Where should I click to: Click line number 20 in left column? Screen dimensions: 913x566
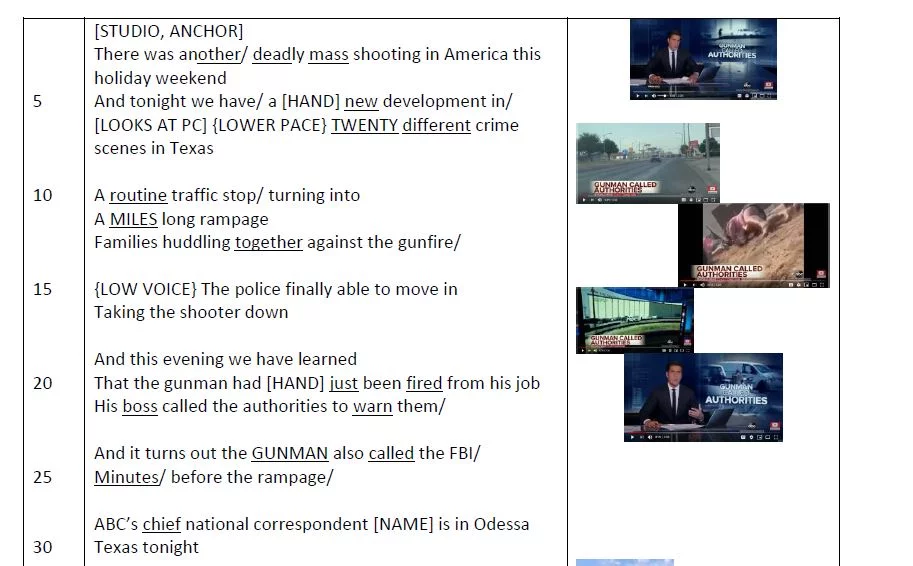(x=43, y=382)
